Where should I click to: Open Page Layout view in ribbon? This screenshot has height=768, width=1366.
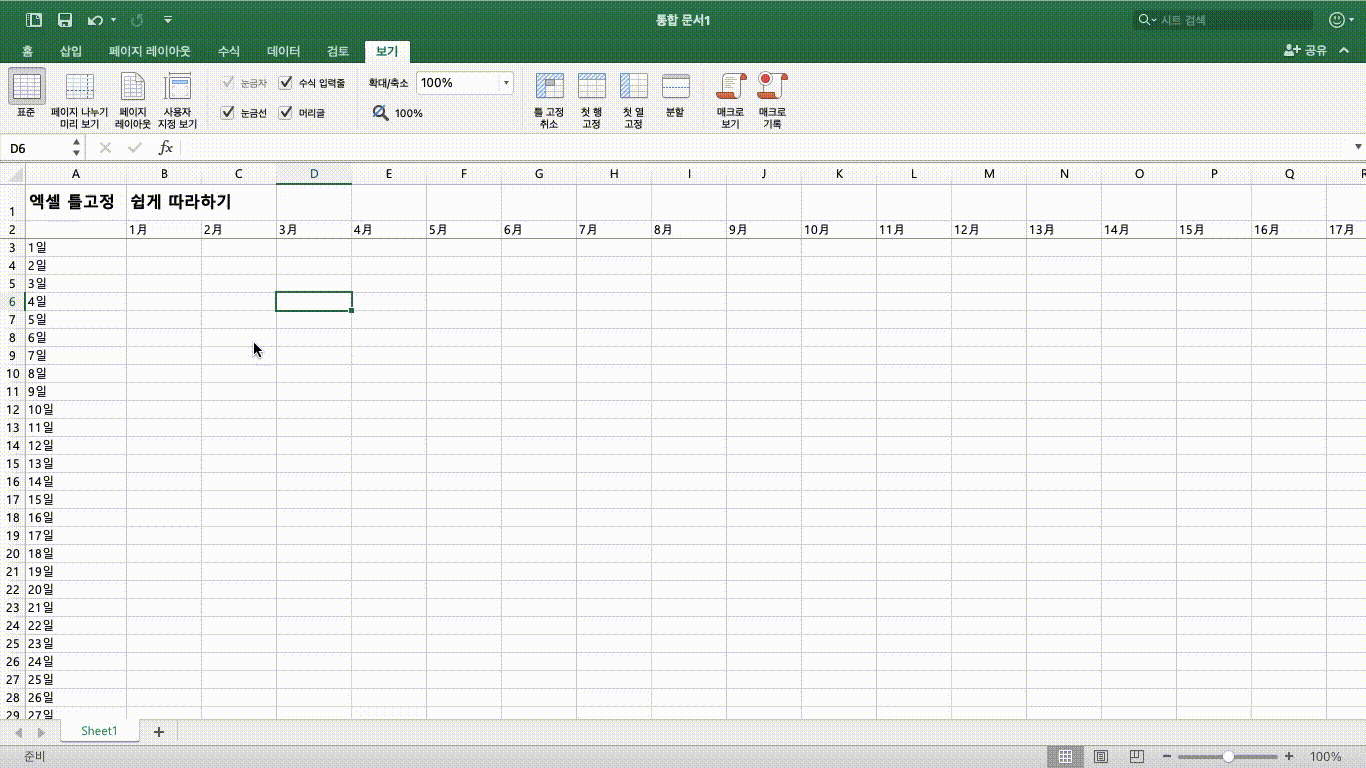(133, 101)
